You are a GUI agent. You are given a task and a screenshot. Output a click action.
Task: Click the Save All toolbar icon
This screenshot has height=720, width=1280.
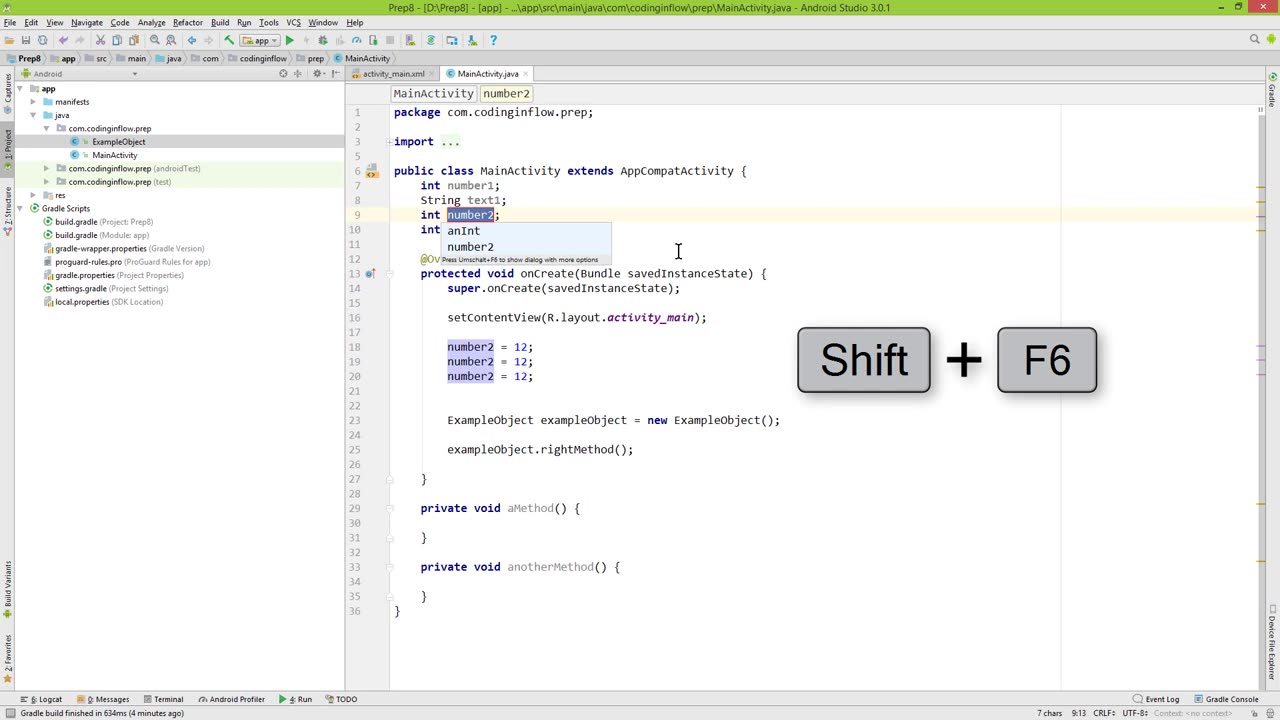[x=26, y=40]
